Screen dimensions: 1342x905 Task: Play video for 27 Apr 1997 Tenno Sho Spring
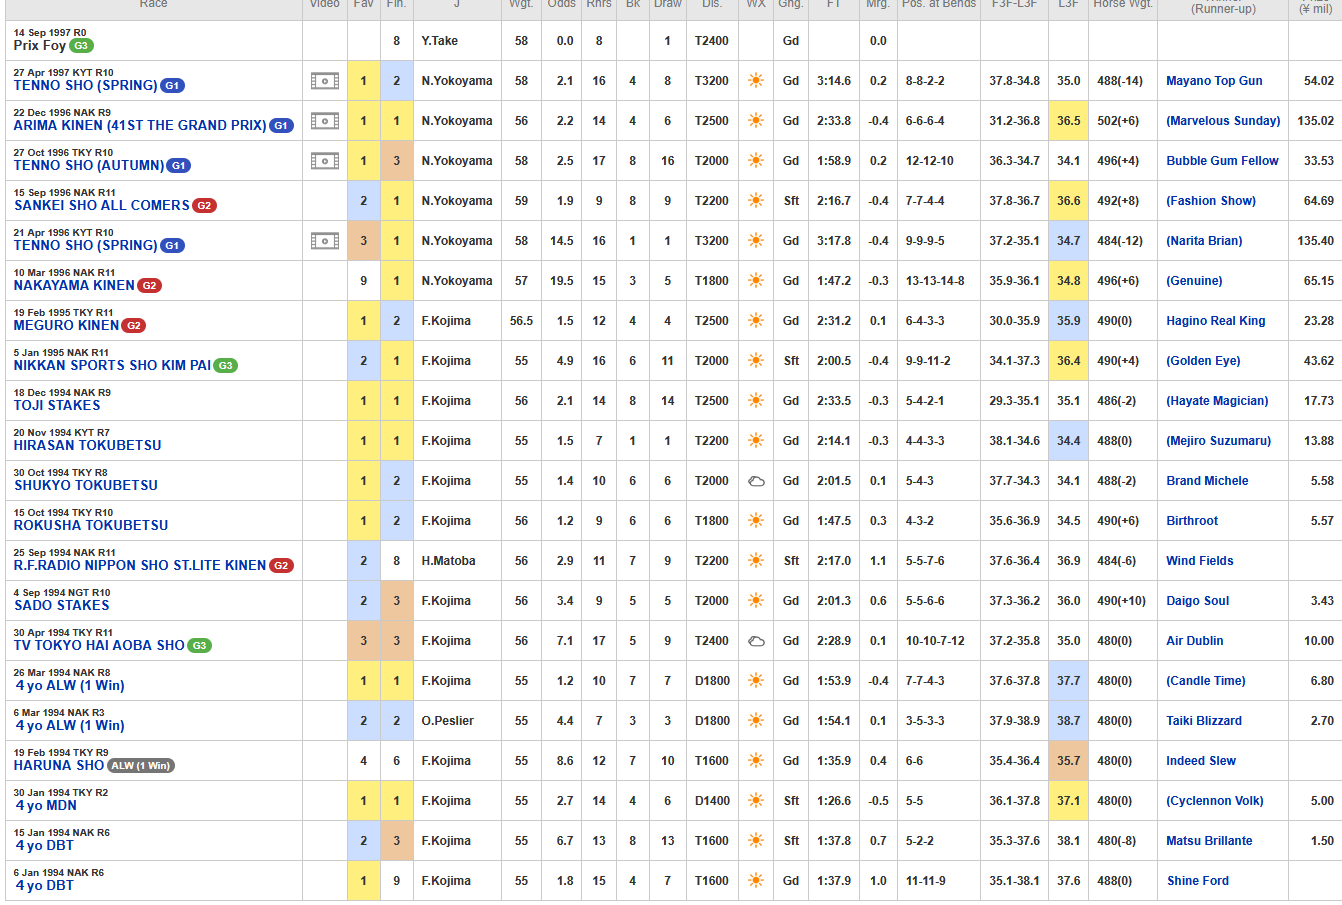click(x=325, y=81)
